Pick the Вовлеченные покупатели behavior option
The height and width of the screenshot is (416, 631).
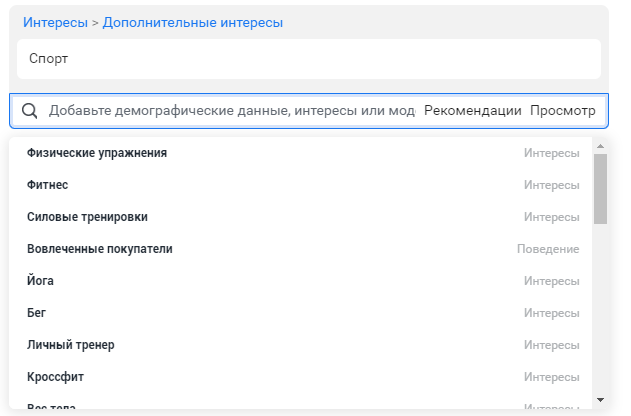[x=100, y=249]
